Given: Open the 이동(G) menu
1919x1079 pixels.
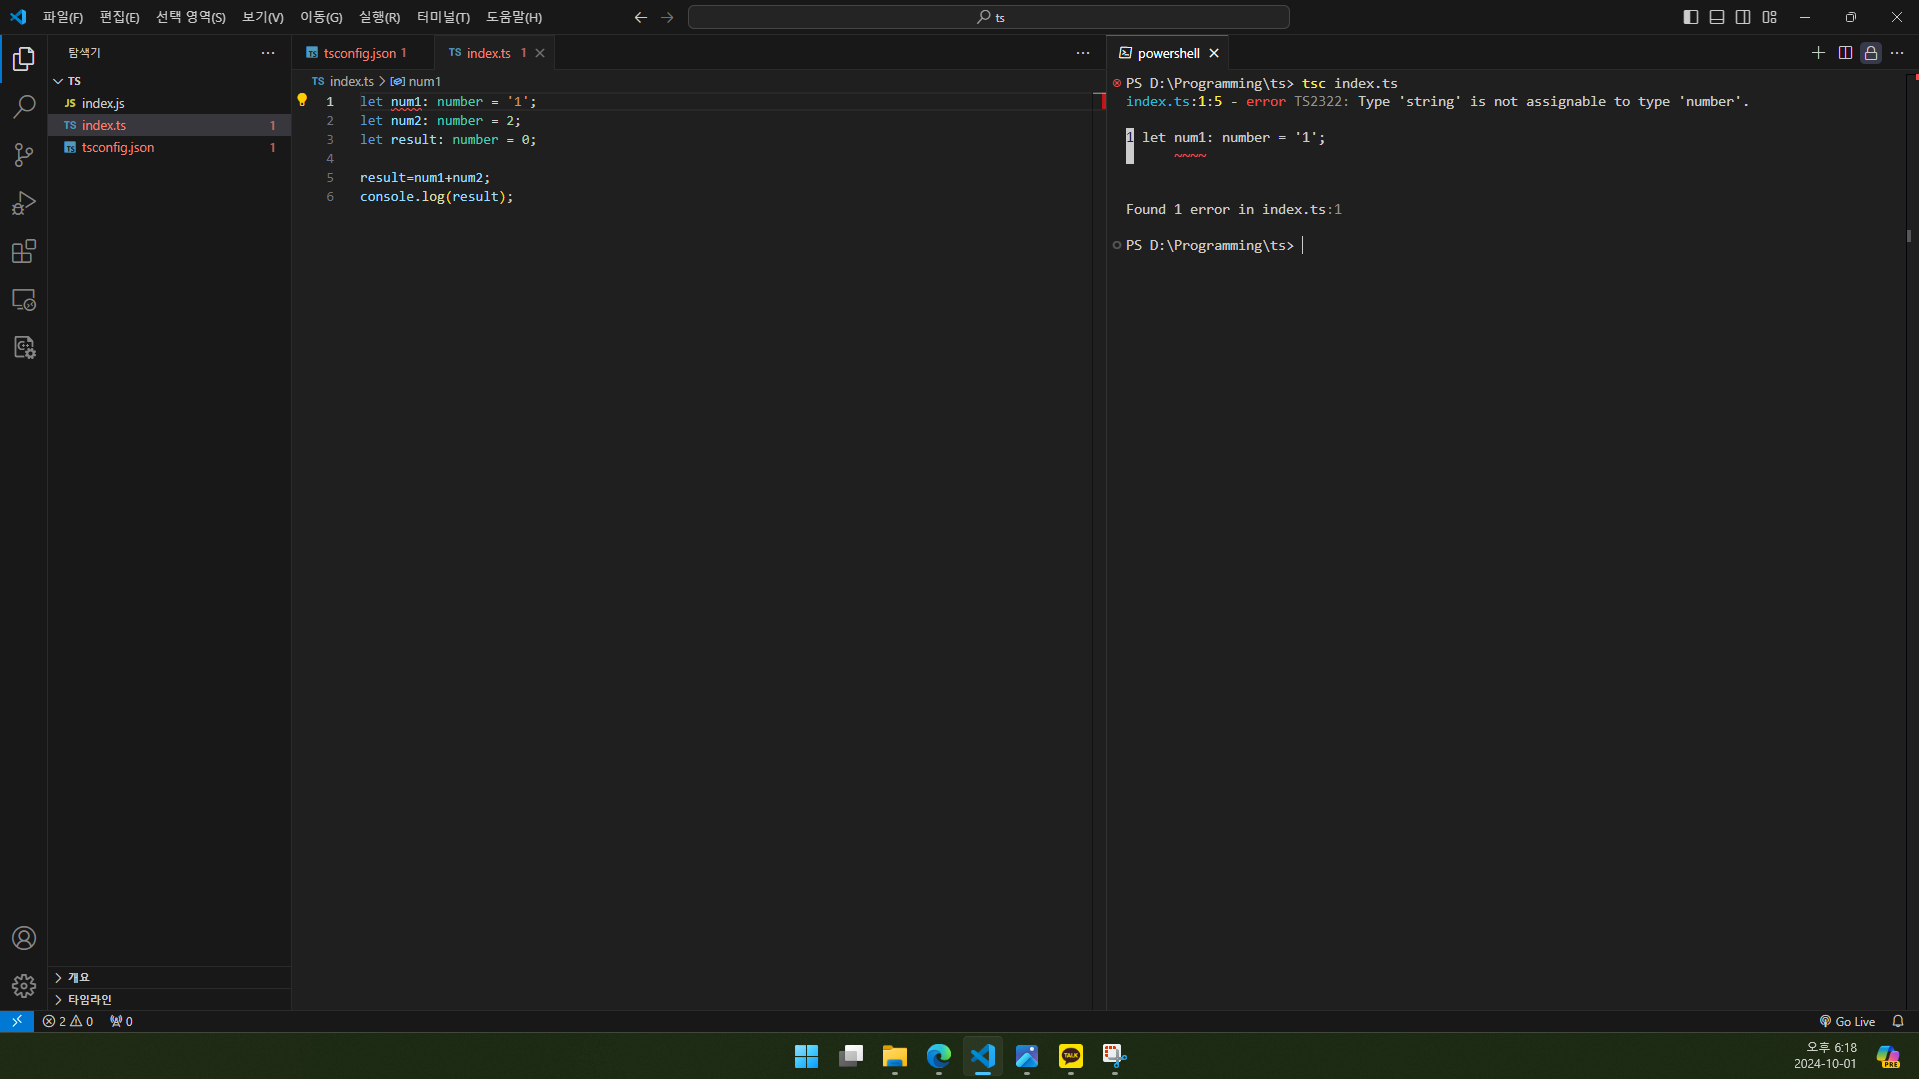Looking at the screenshot, I should click(321, 17).
